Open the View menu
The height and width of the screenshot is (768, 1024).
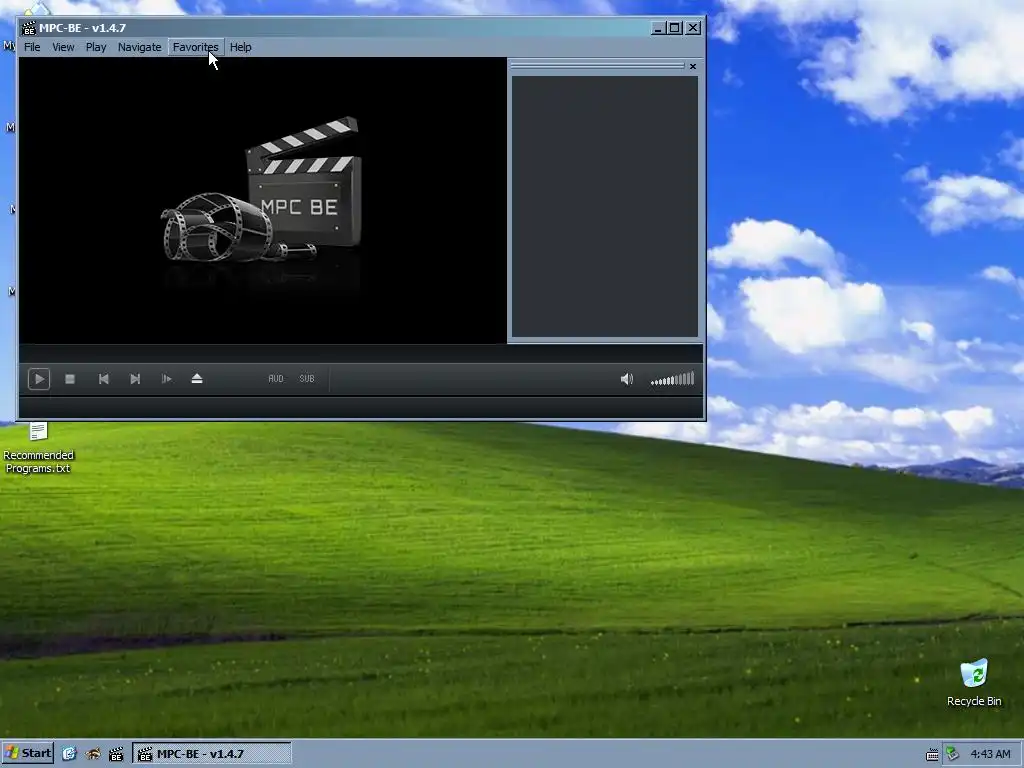pos(63,47)
